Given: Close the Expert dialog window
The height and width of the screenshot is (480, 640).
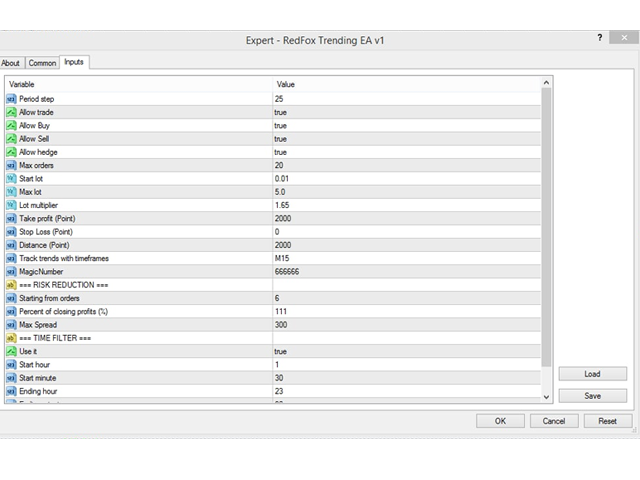Looking at the screenshot, I should (624, 38).
